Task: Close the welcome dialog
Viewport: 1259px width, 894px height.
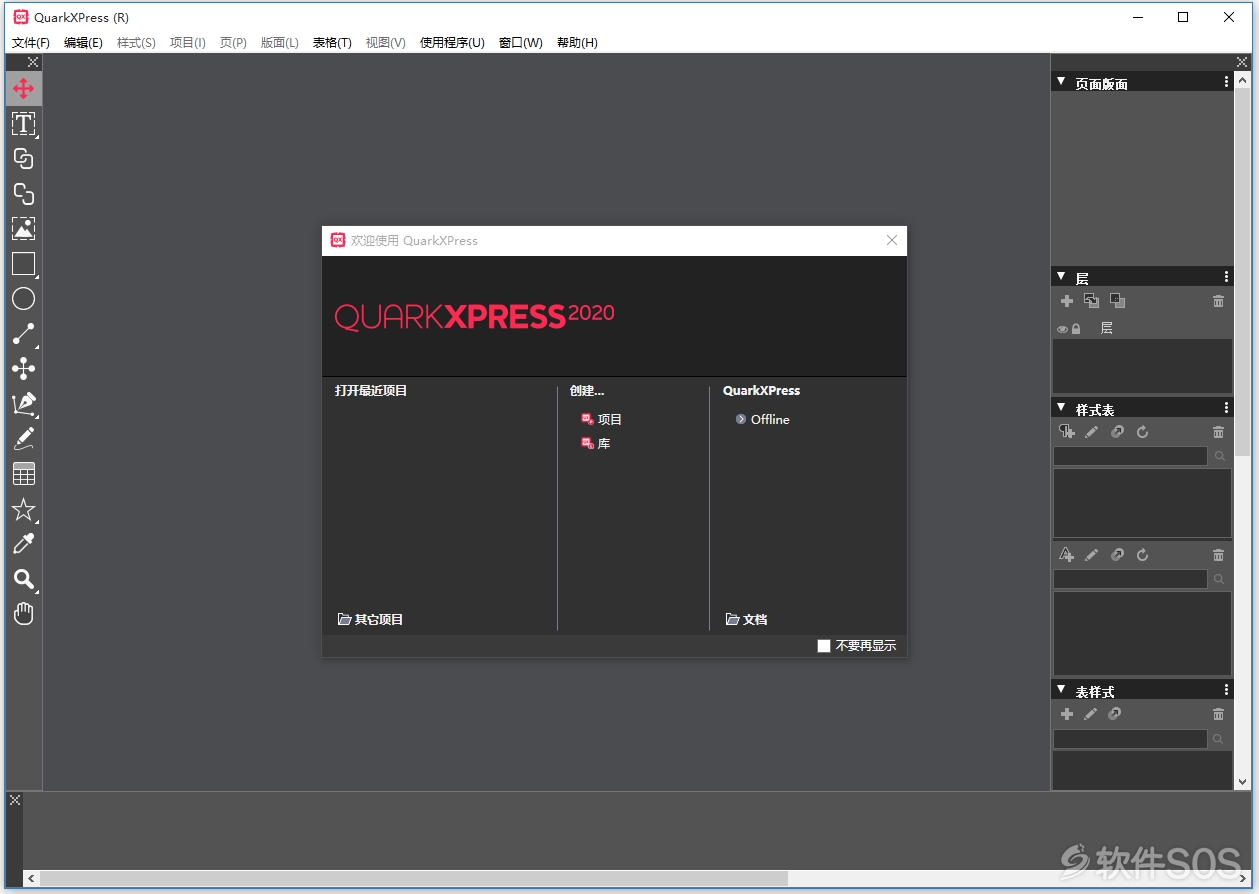Action: [892, 240]
